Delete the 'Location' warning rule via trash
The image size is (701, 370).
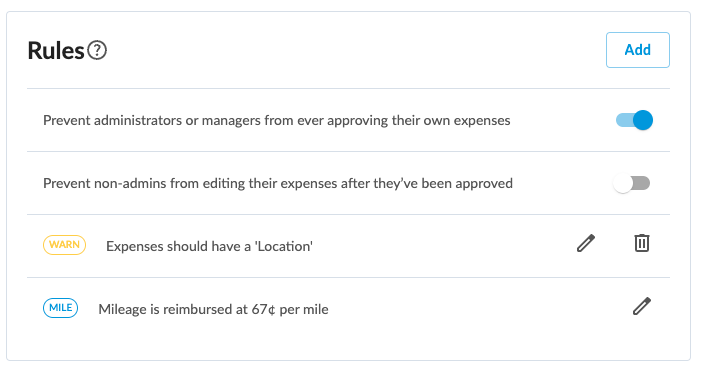[642, 243]
